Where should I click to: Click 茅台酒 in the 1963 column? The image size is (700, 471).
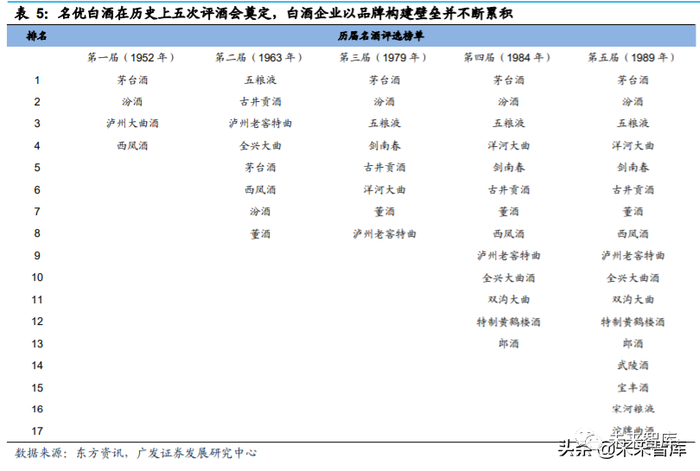(x=260, y=167)
